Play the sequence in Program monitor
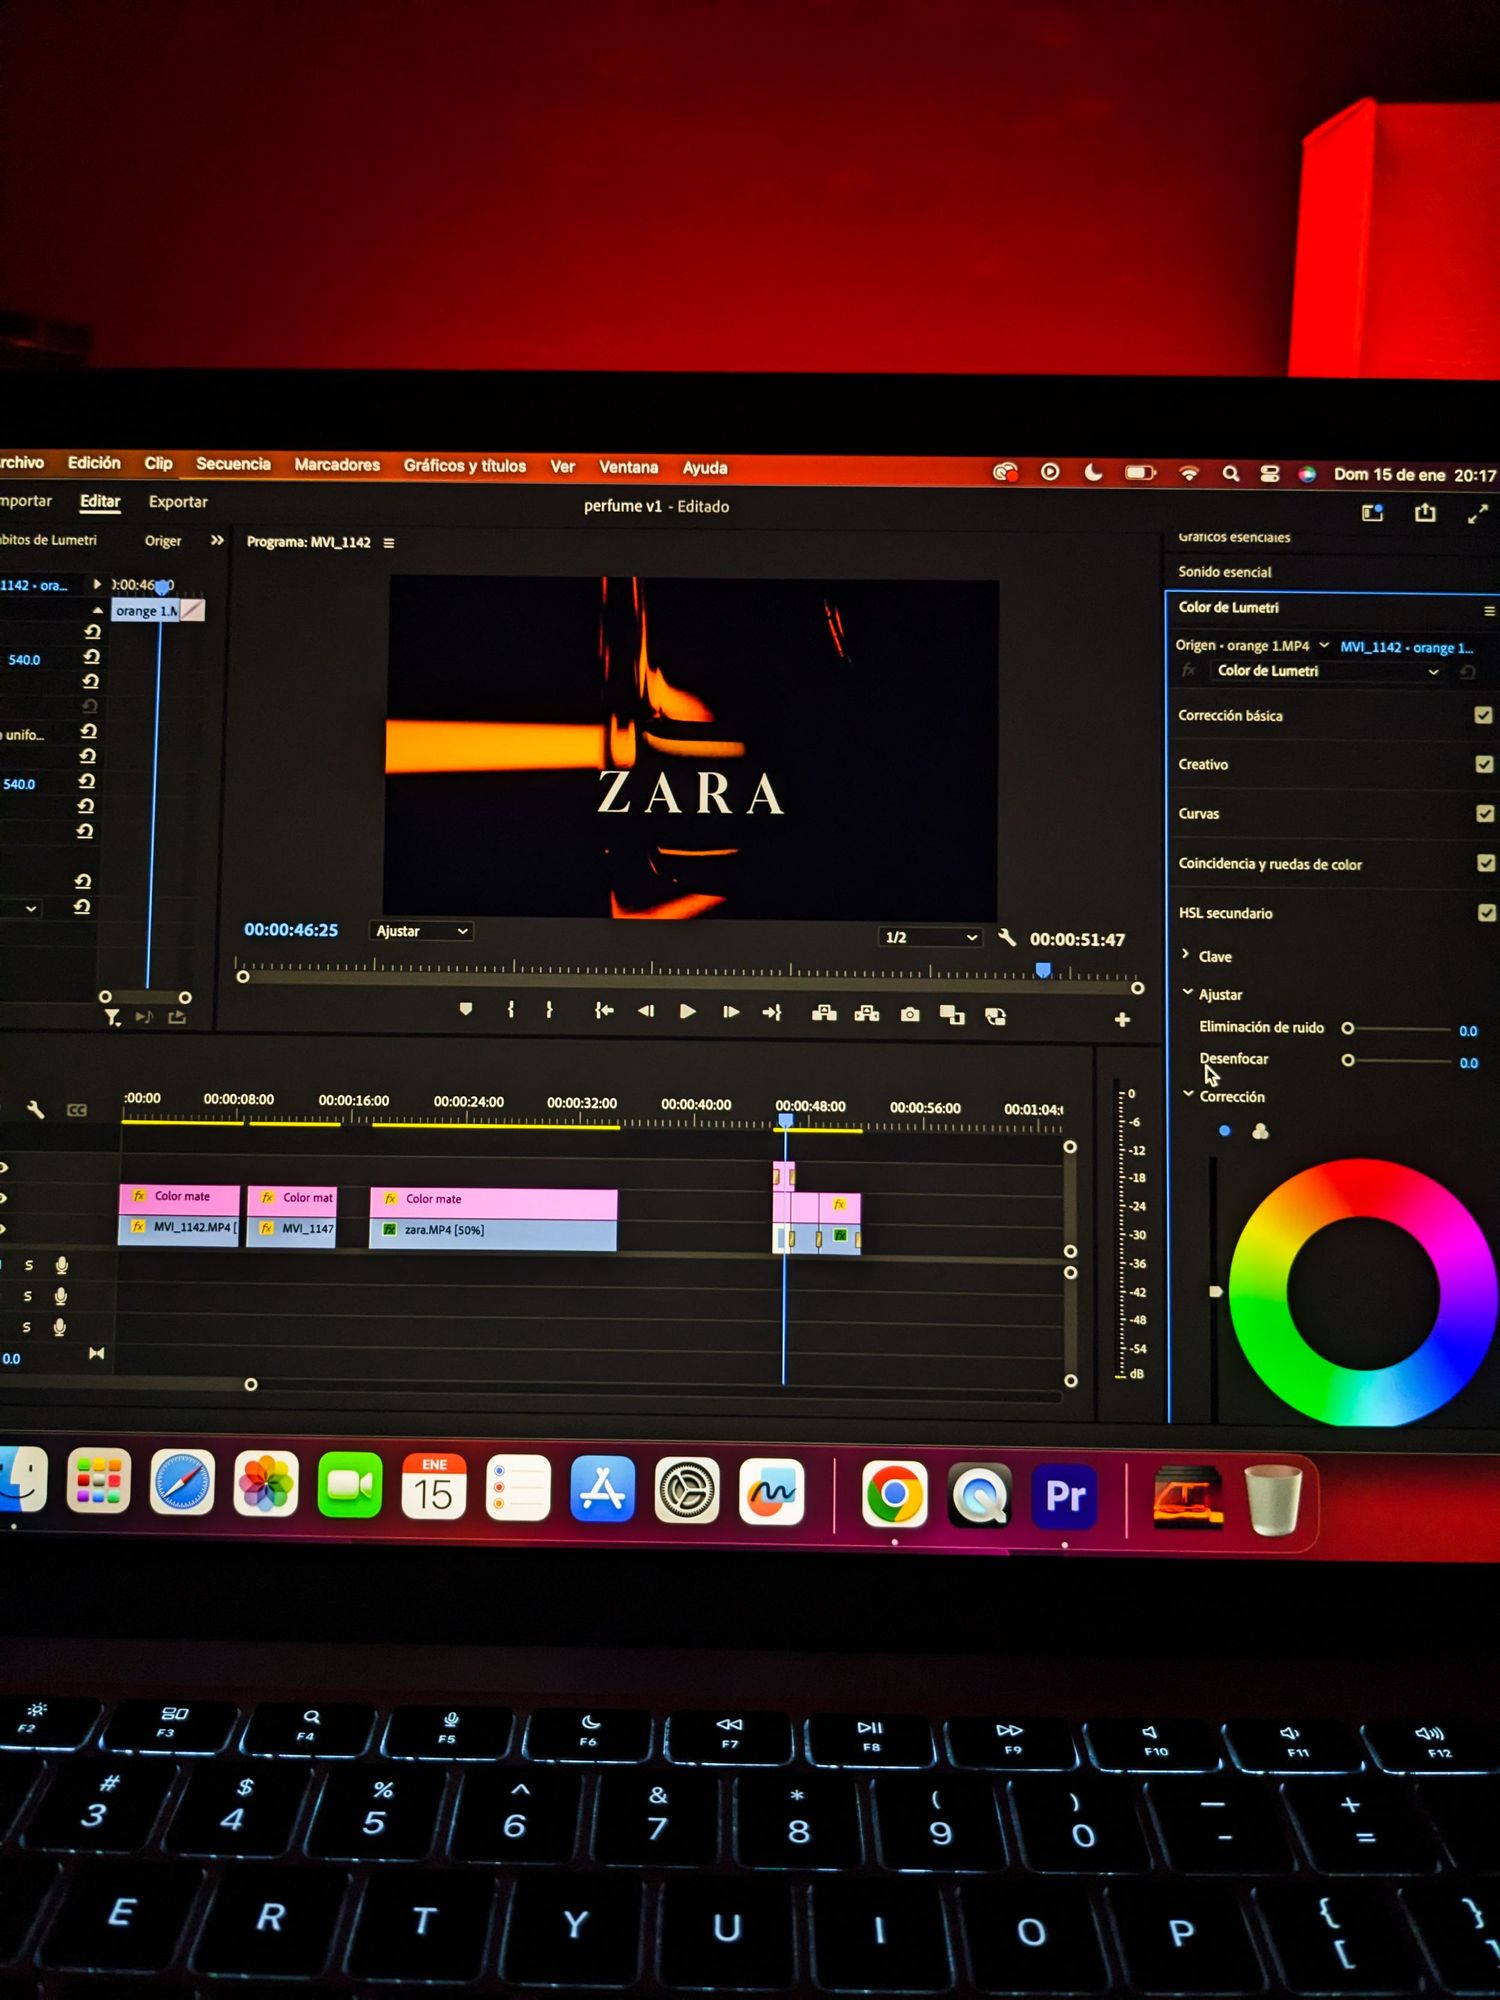 click(x=688, y=1012)
